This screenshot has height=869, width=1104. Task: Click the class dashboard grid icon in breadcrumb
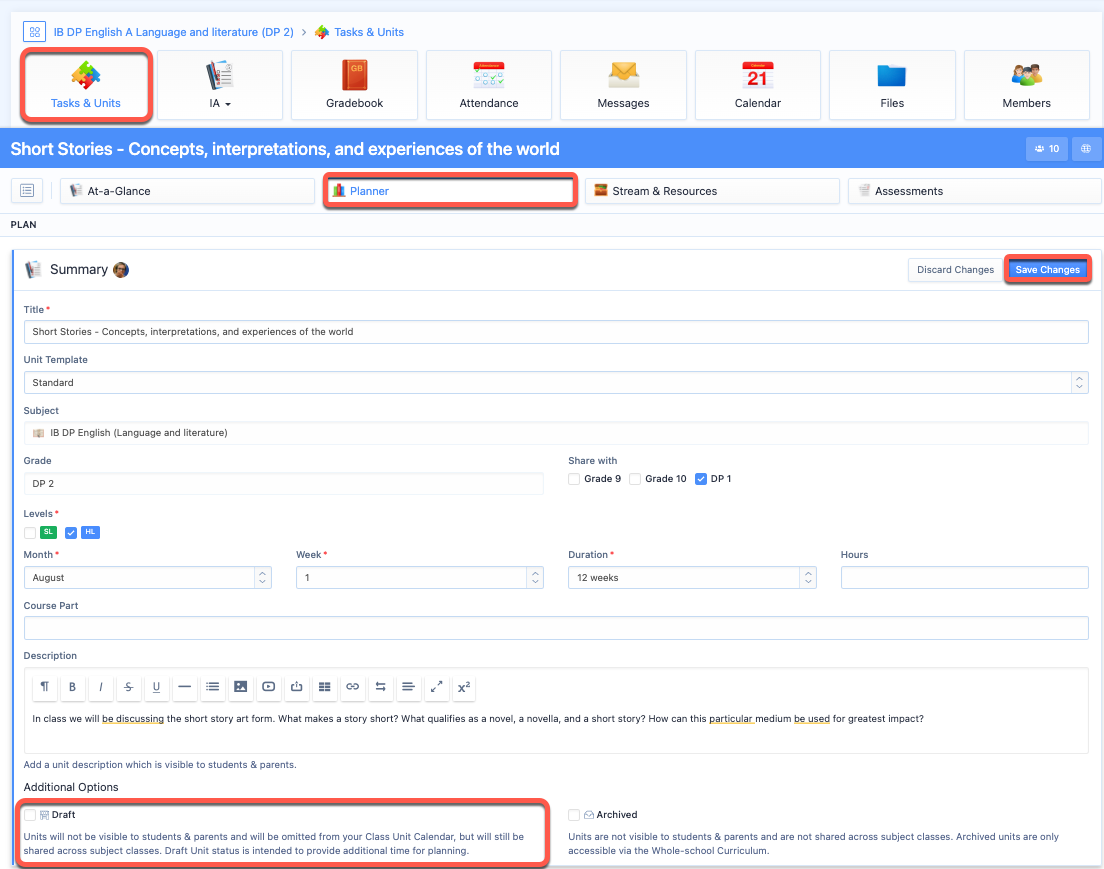tap(34, 32)
